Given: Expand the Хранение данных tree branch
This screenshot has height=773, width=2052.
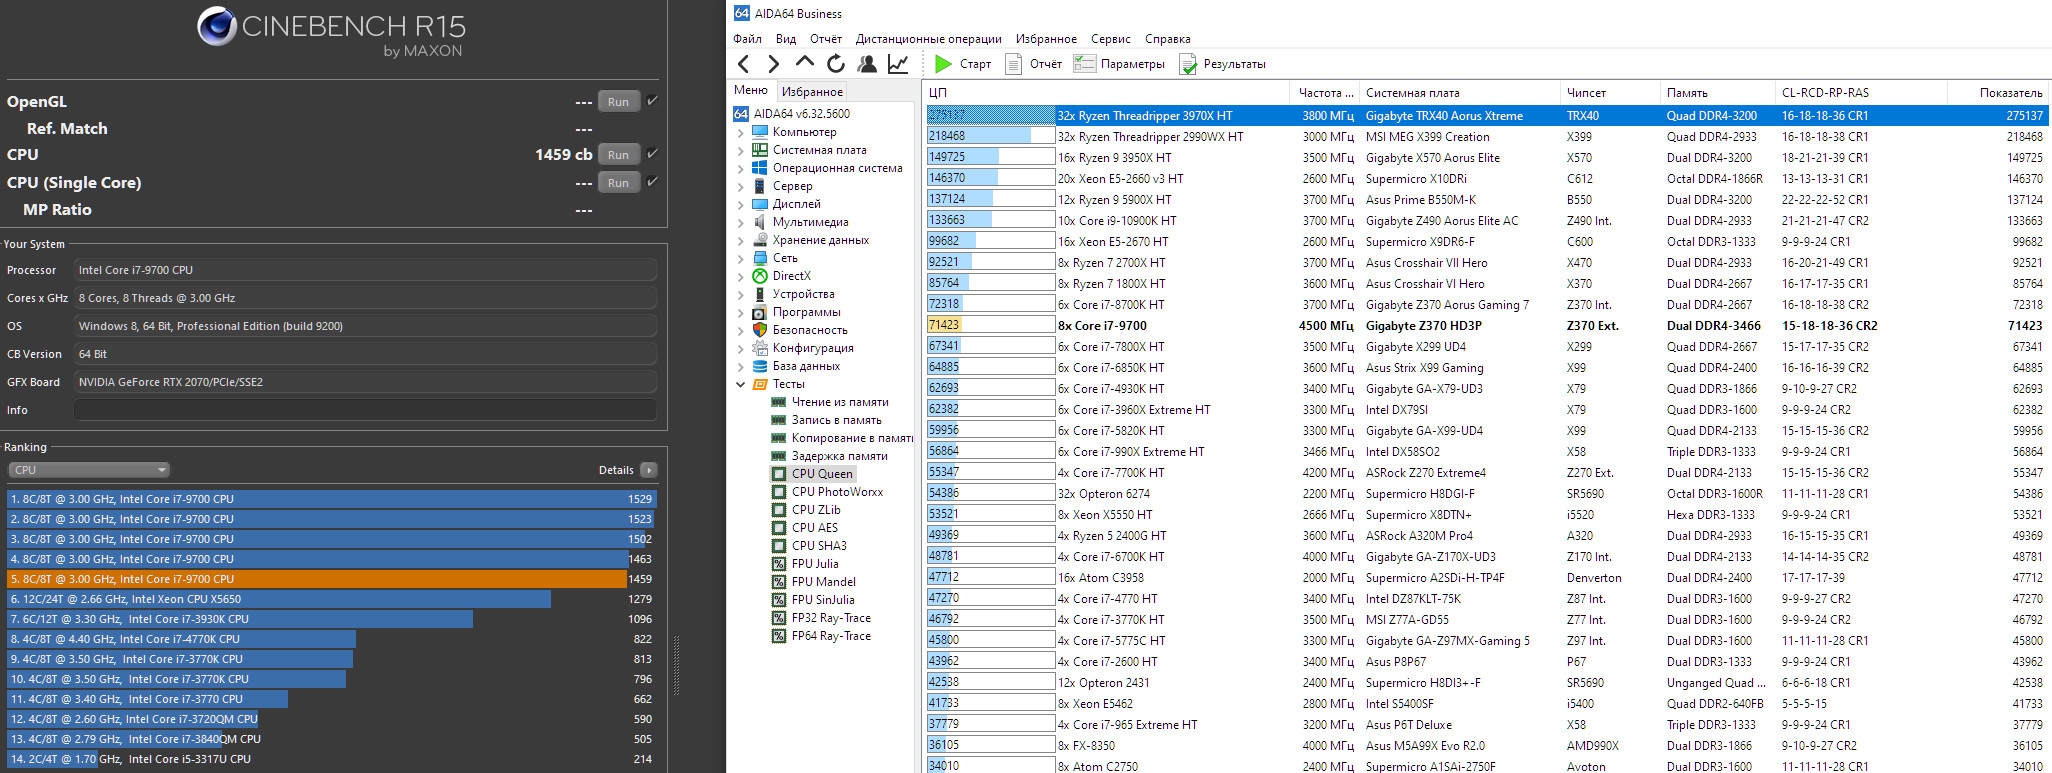Looking at the screenshot, I should tap(741, 240).
